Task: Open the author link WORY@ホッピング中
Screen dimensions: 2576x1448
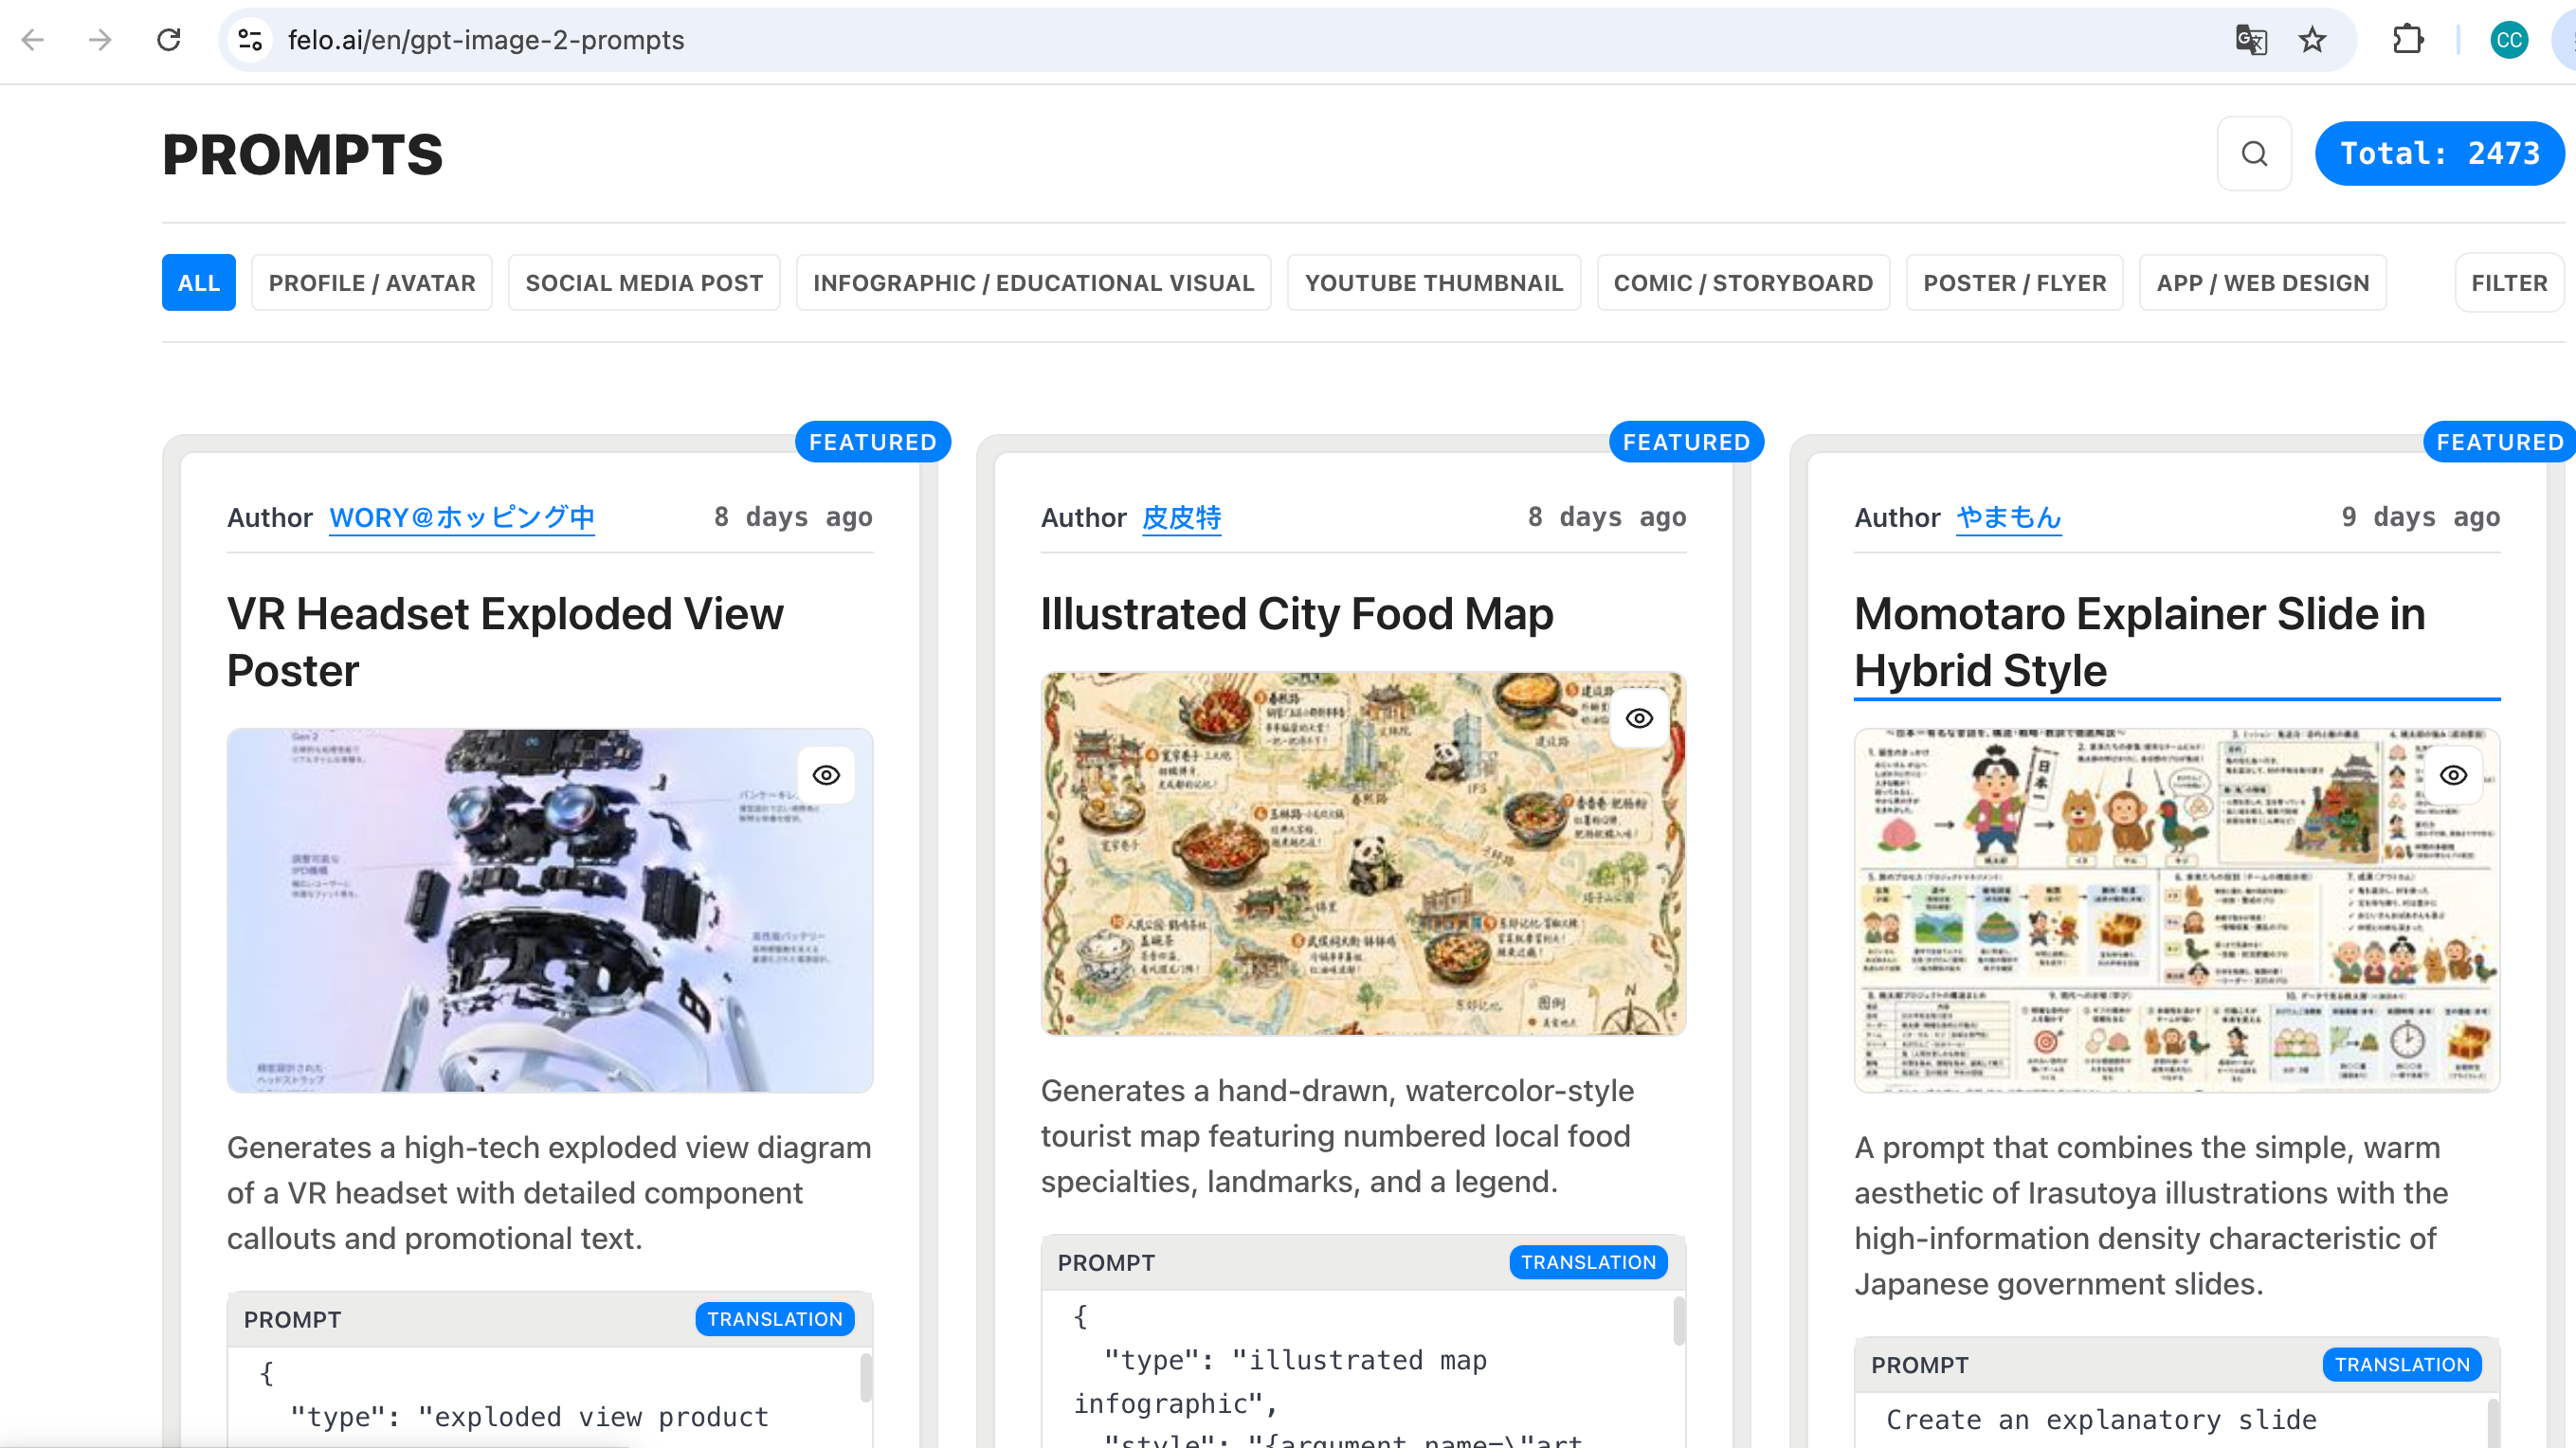Action: [461, 517]
